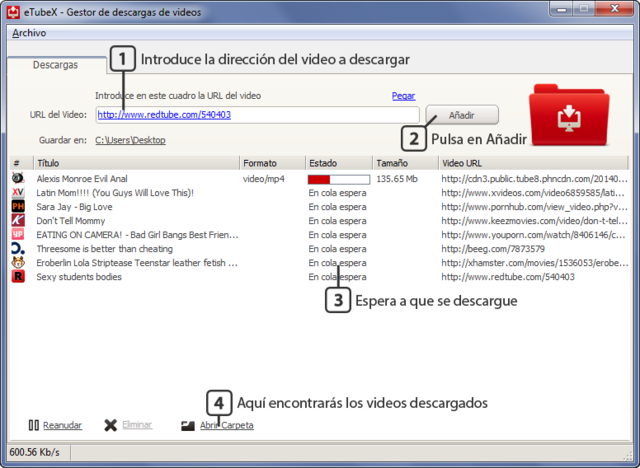Switch to the Descargas tab

[x=56, y=65]
